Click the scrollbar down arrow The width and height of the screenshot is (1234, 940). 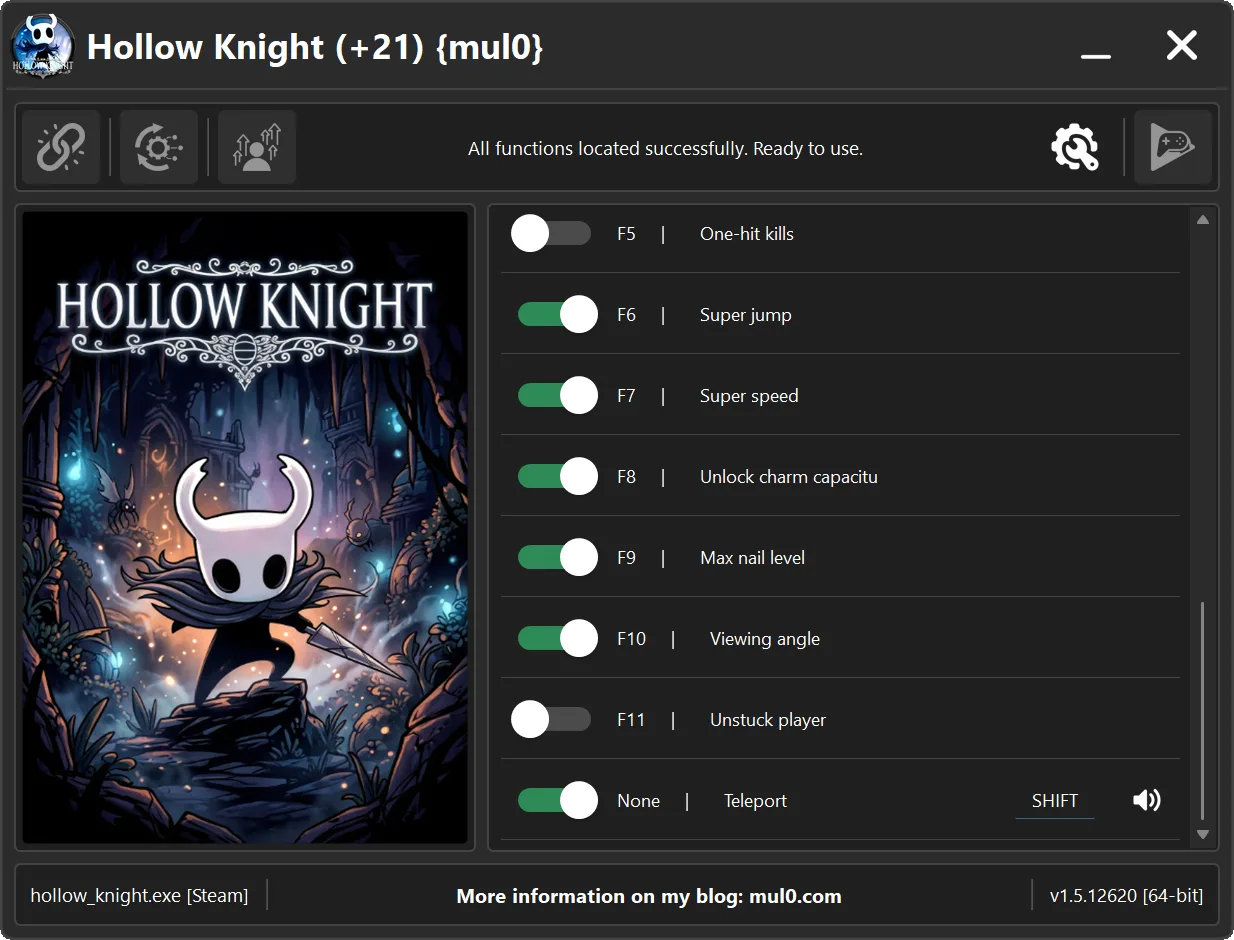[1203, 834]
